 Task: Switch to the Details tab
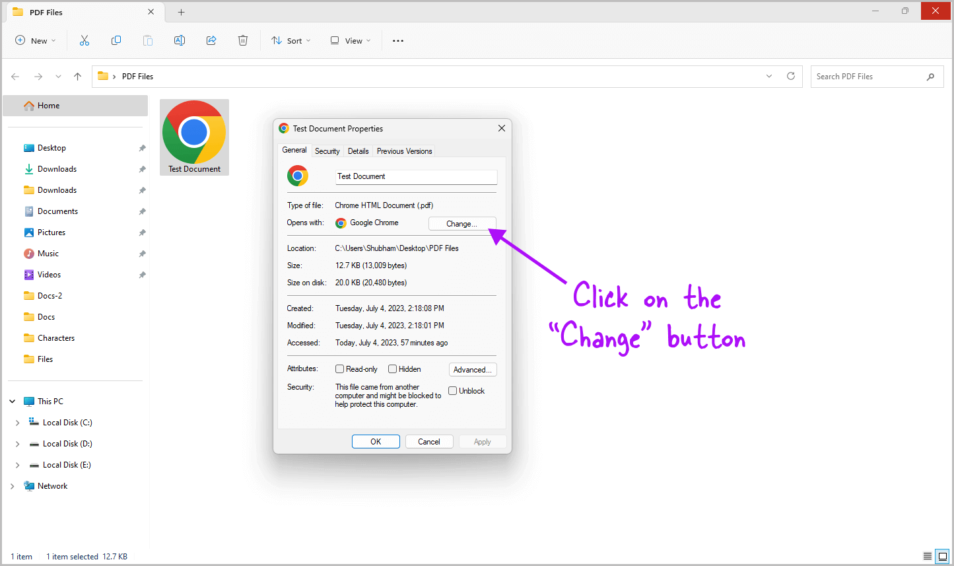click(x=358, y=151)
